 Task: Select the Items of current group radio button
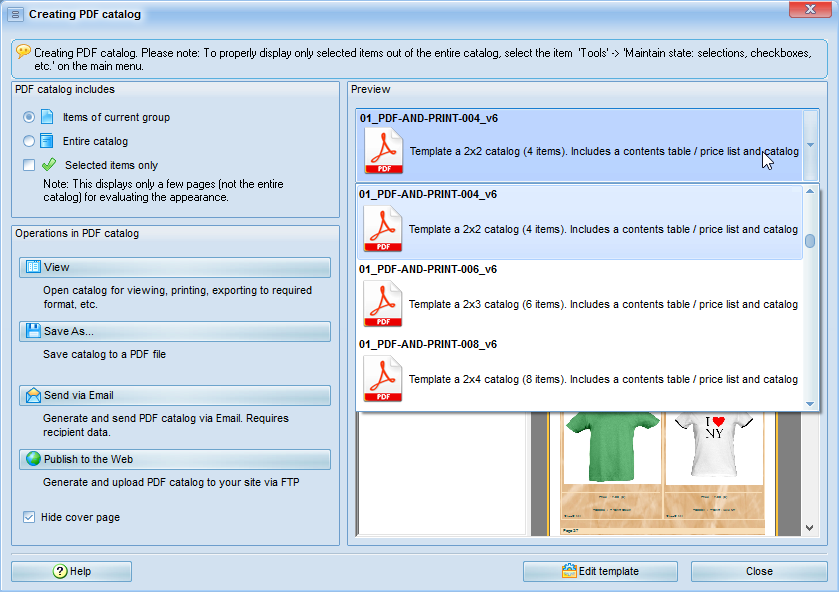pos(29,117)
